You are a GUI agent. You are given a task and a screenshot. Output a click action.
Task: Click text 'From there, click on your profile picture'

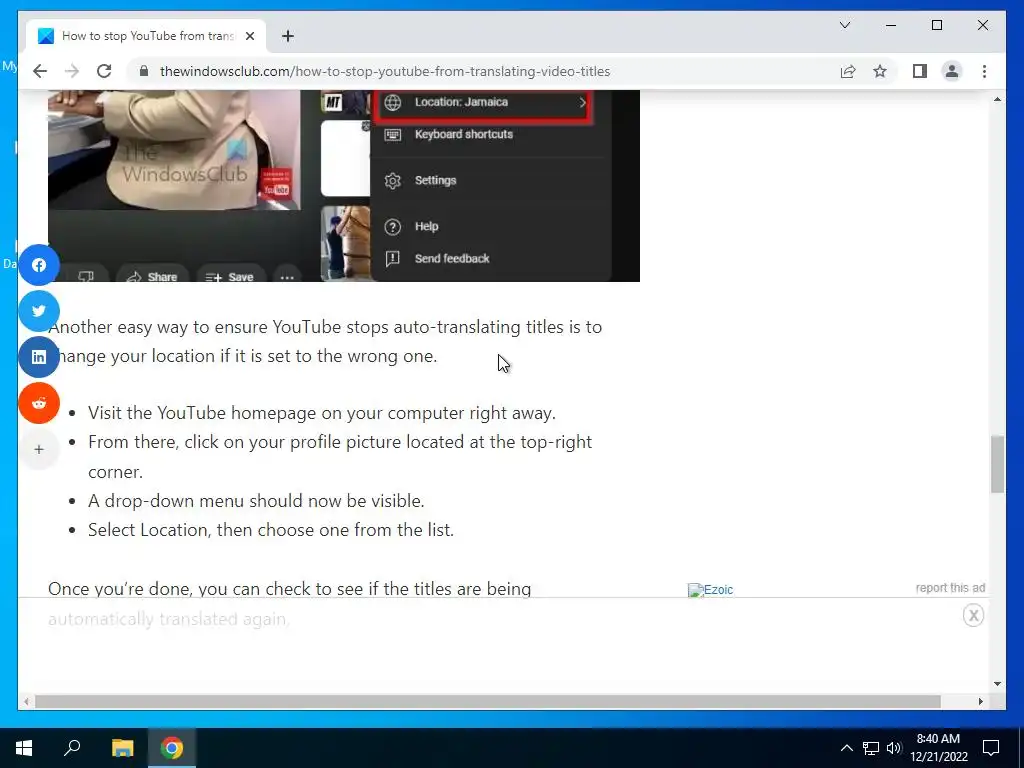(x=245, y=442)
